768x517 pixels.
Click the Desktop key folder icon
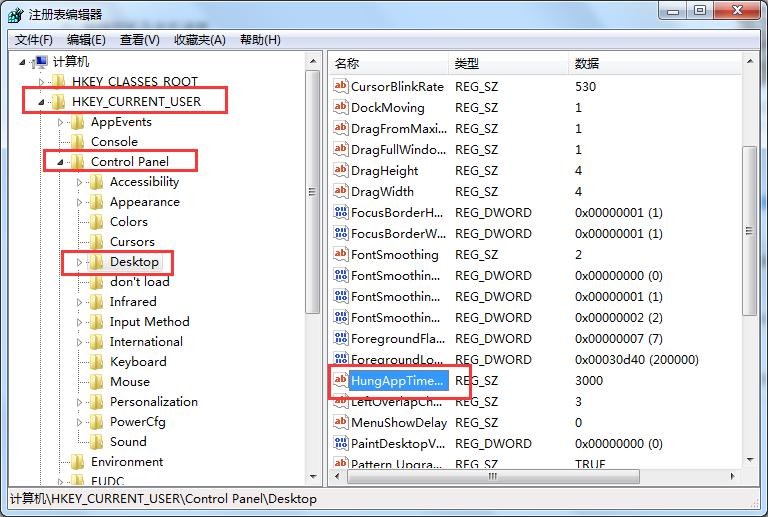tap(97, 261)
